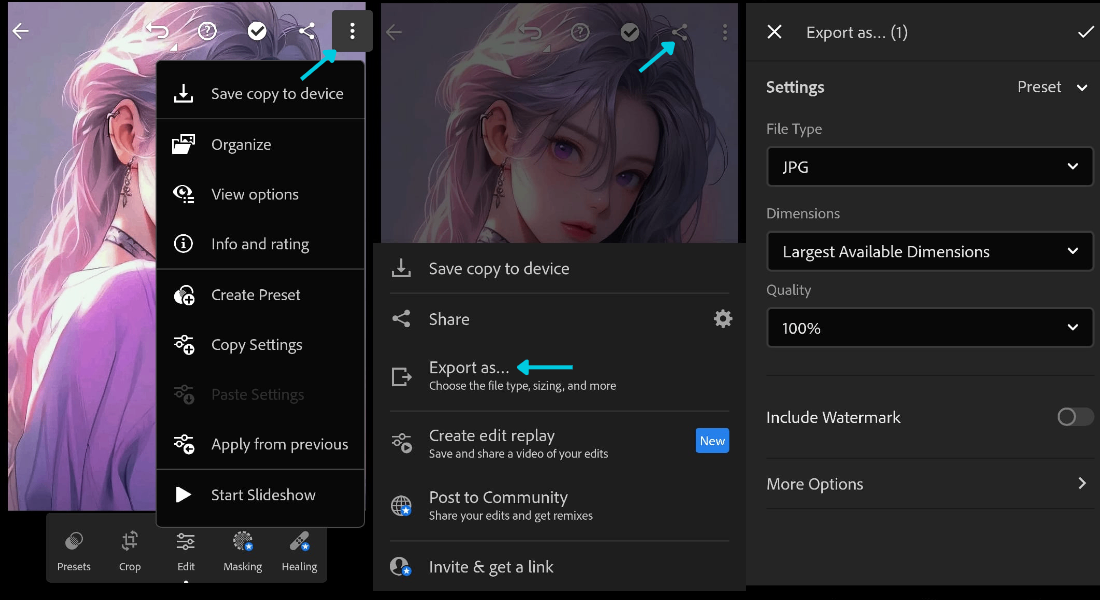Open the Largest Available Dimensions dropdown
This screenshot has width=1100, height=600.
coord(930,251)
